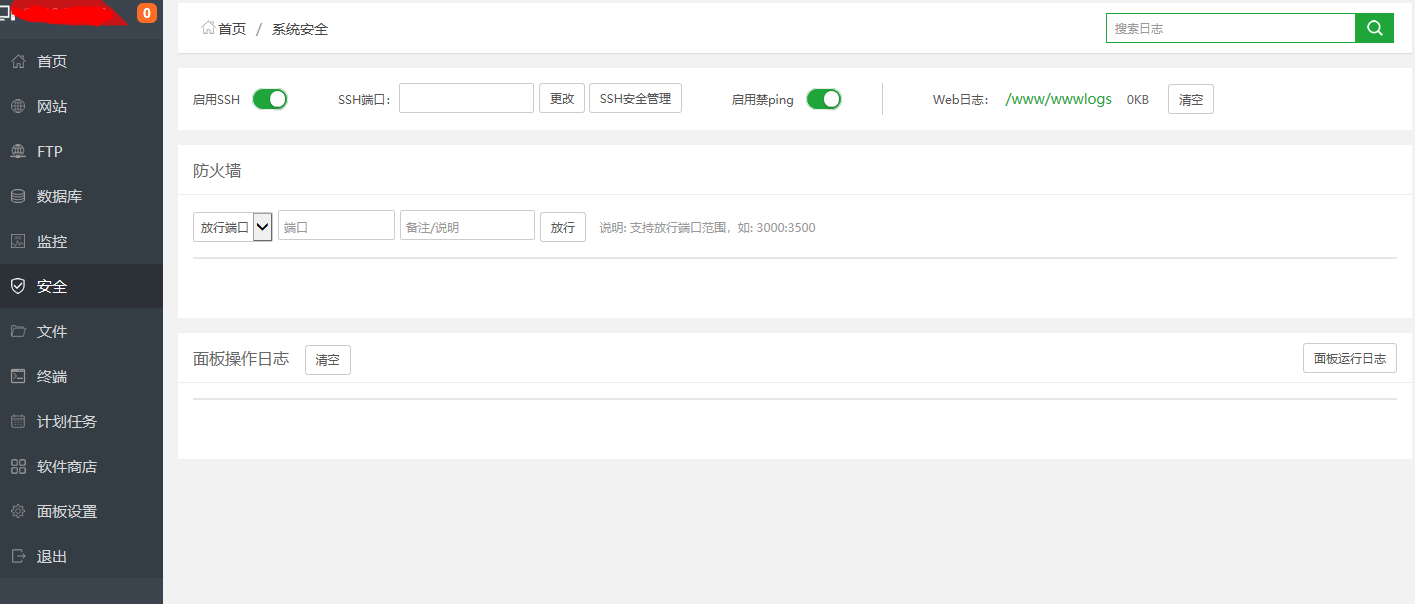Click the 放行 button
This screenshot has width=1415, height=604.
pos(563,227)
